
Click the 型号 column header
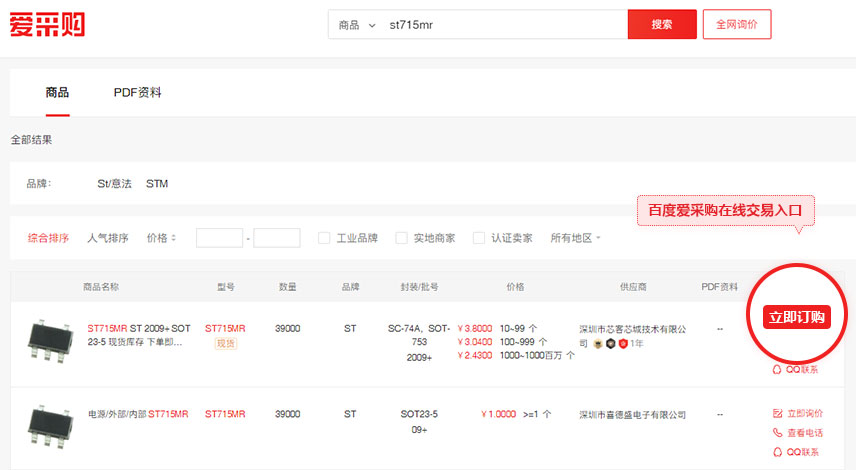tap(225, 287)
